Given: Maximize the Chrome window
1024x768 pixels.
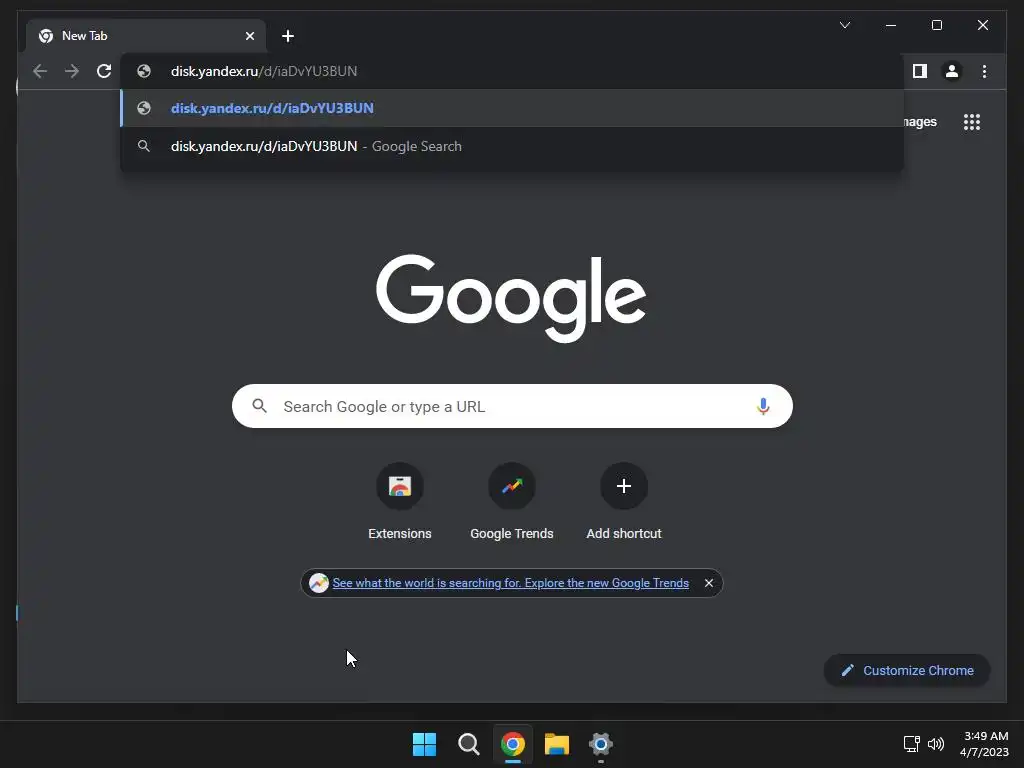Looking at the screenshot, I should pyautogui.click(x=936, y=25).
